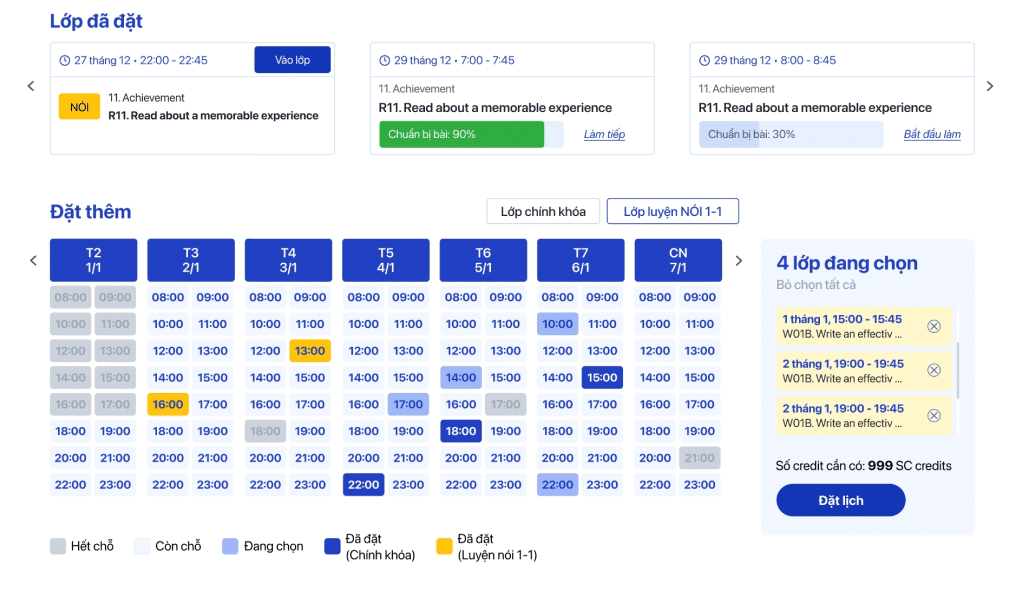
Task: Select the 09:00 slot on CN 7/1
Action: click(700, 297)
